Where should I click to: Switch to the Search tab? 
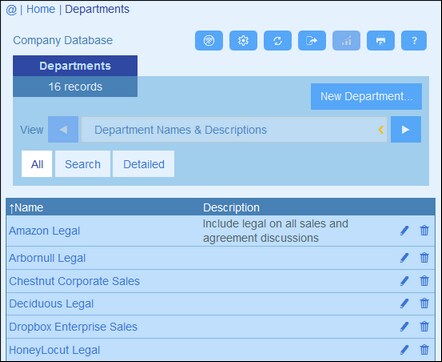coord(82,164)
